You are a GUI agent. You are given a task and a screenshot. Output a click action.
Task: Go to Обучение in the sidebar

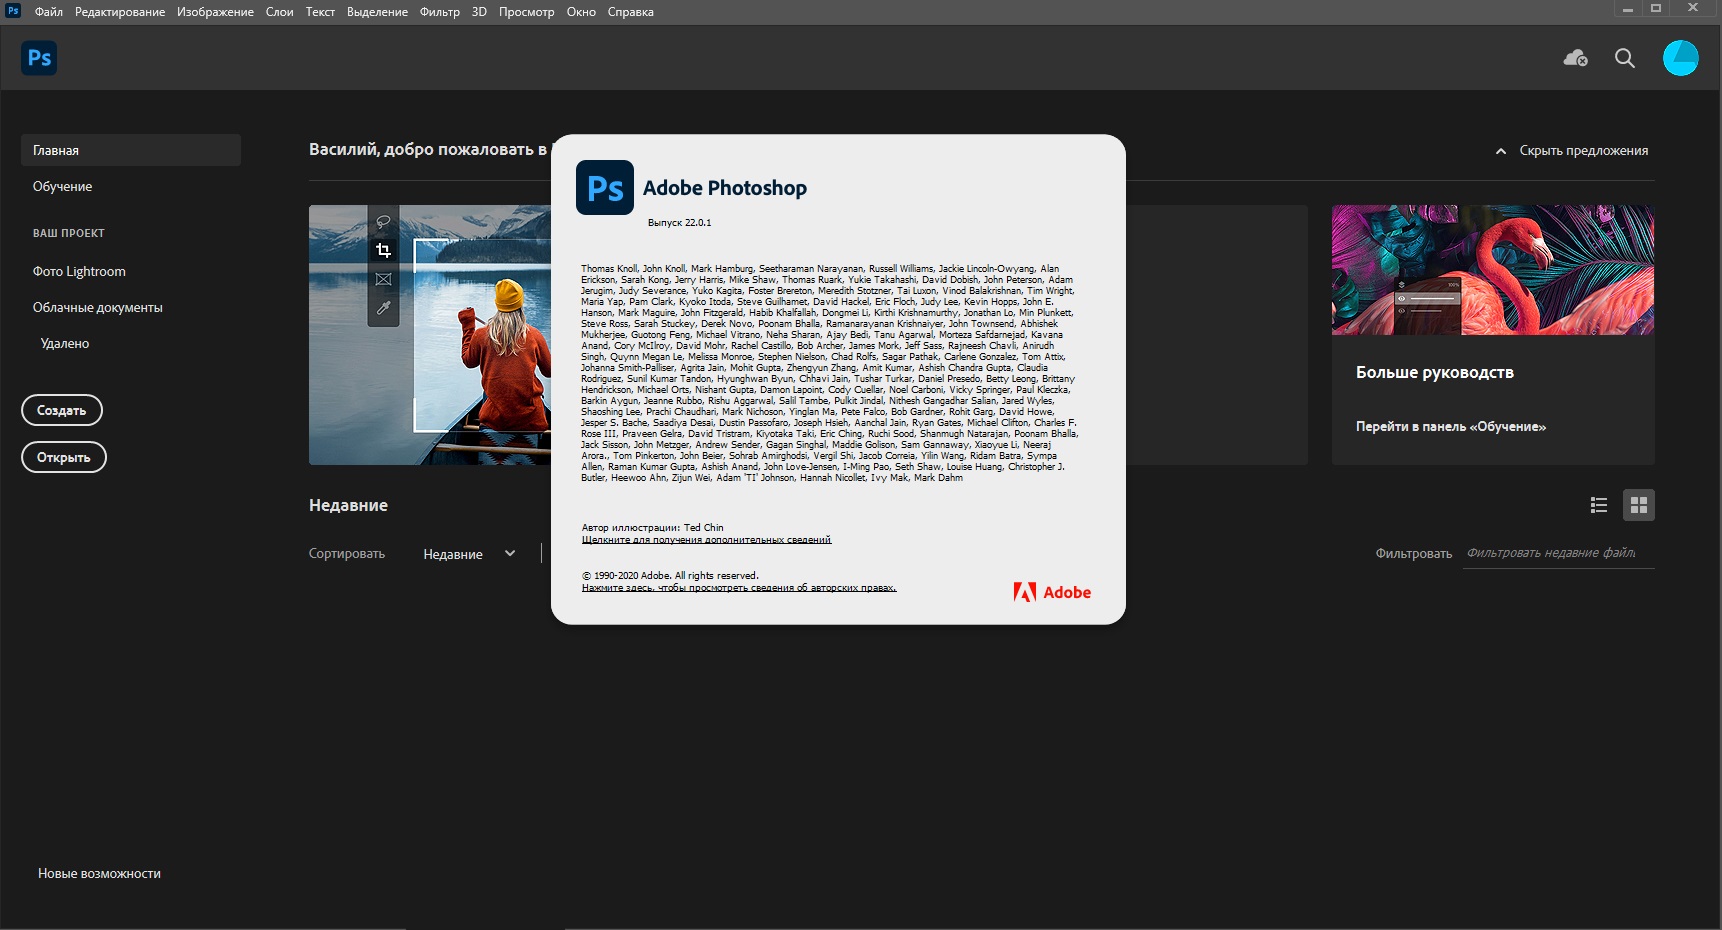[x=62, y=186]
